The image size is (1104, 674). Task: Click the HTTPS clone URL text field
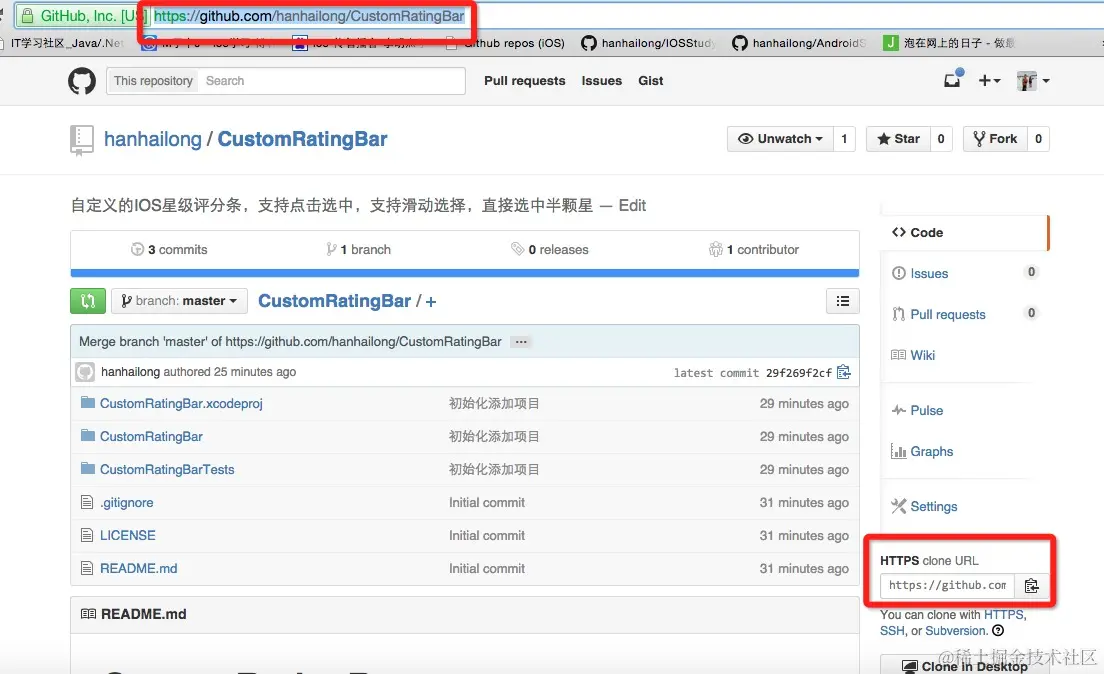[948, 585]
